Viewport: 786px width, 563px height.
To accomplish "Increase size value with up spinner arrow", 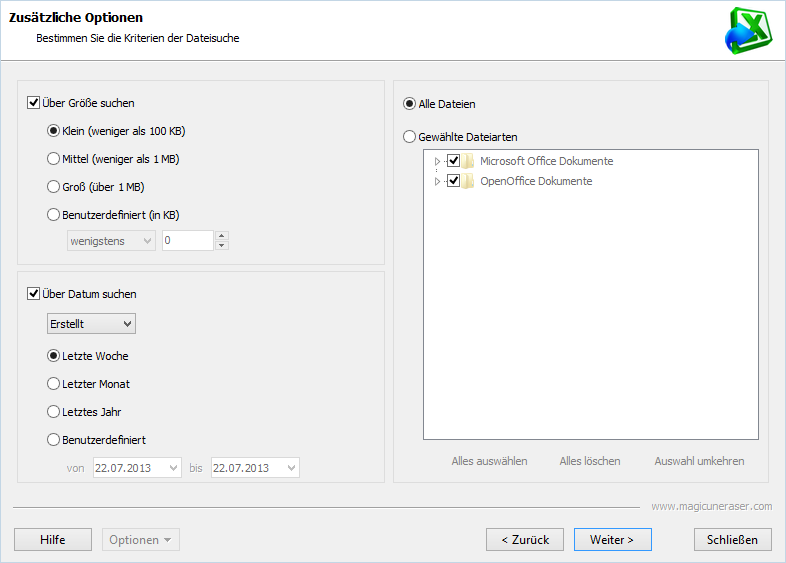I will click(x=222, y=236).
